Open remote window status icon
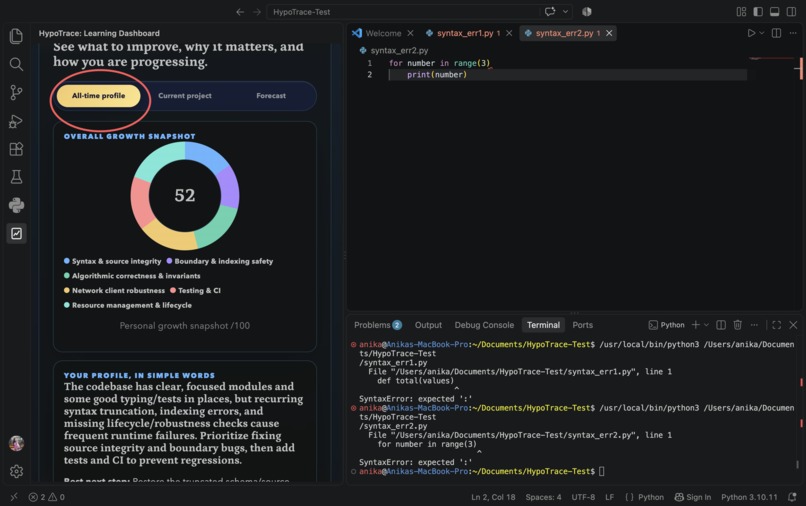 click(14, 497)
